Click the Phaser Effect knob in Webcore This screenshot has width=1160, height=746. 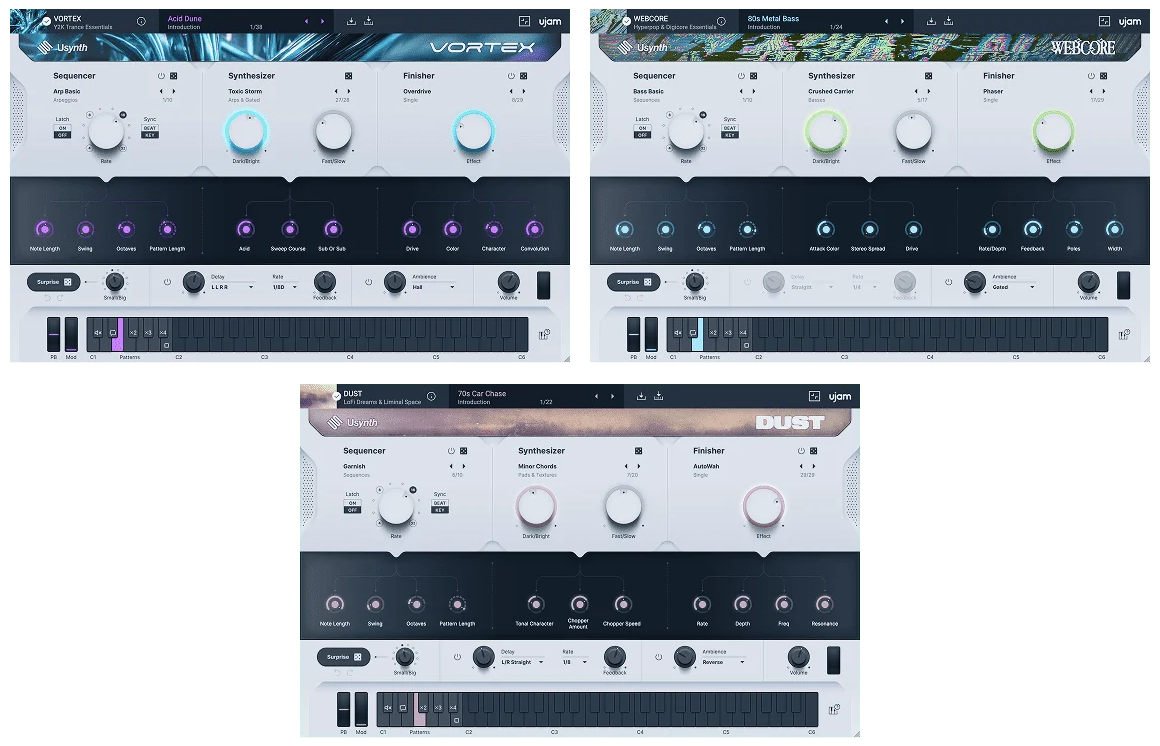1053,132
